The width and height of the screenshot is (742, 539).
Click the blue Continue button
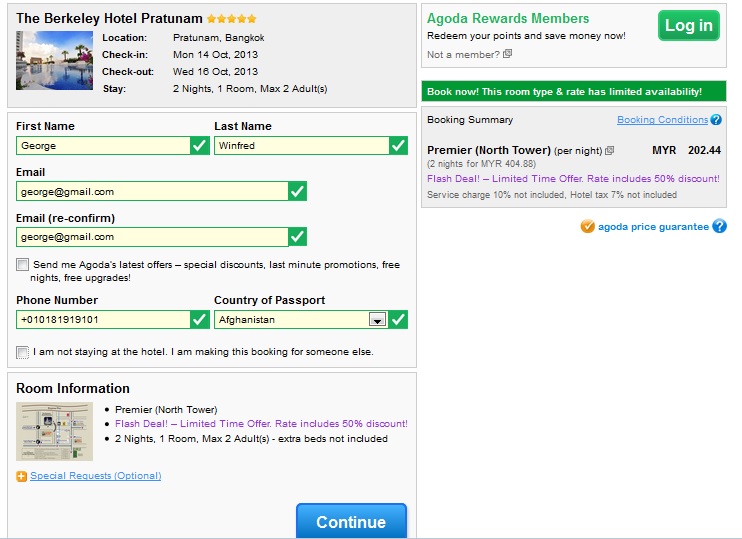click(351, 521)
